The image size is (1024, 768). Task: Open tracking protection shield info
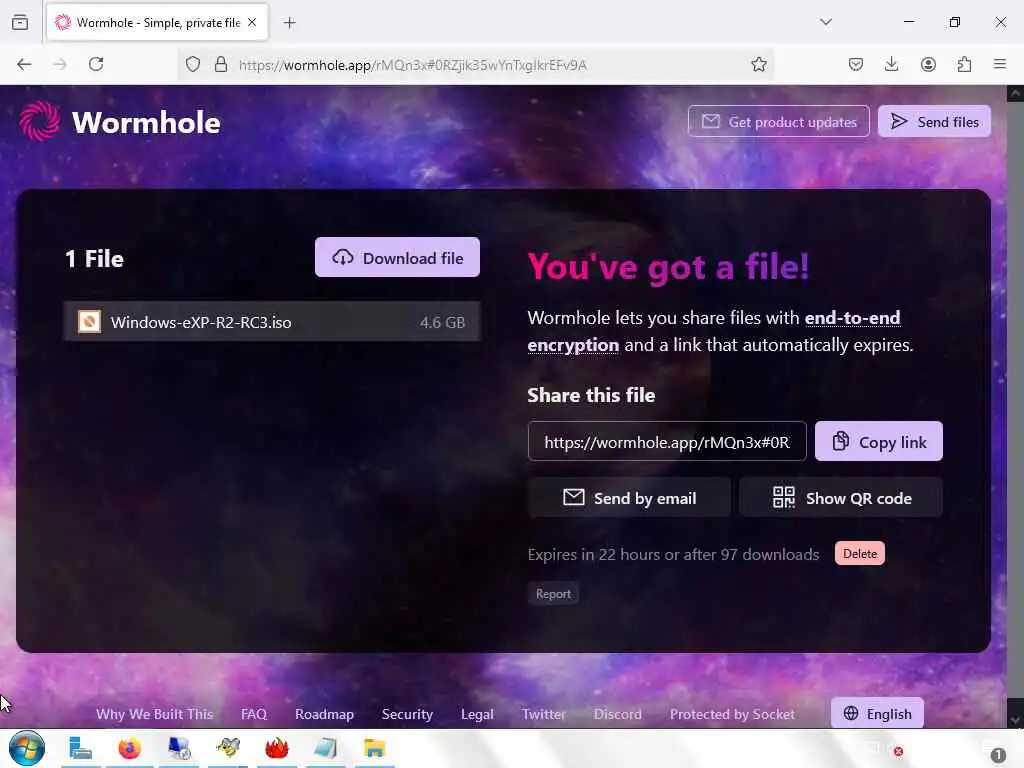click(193, 64)
